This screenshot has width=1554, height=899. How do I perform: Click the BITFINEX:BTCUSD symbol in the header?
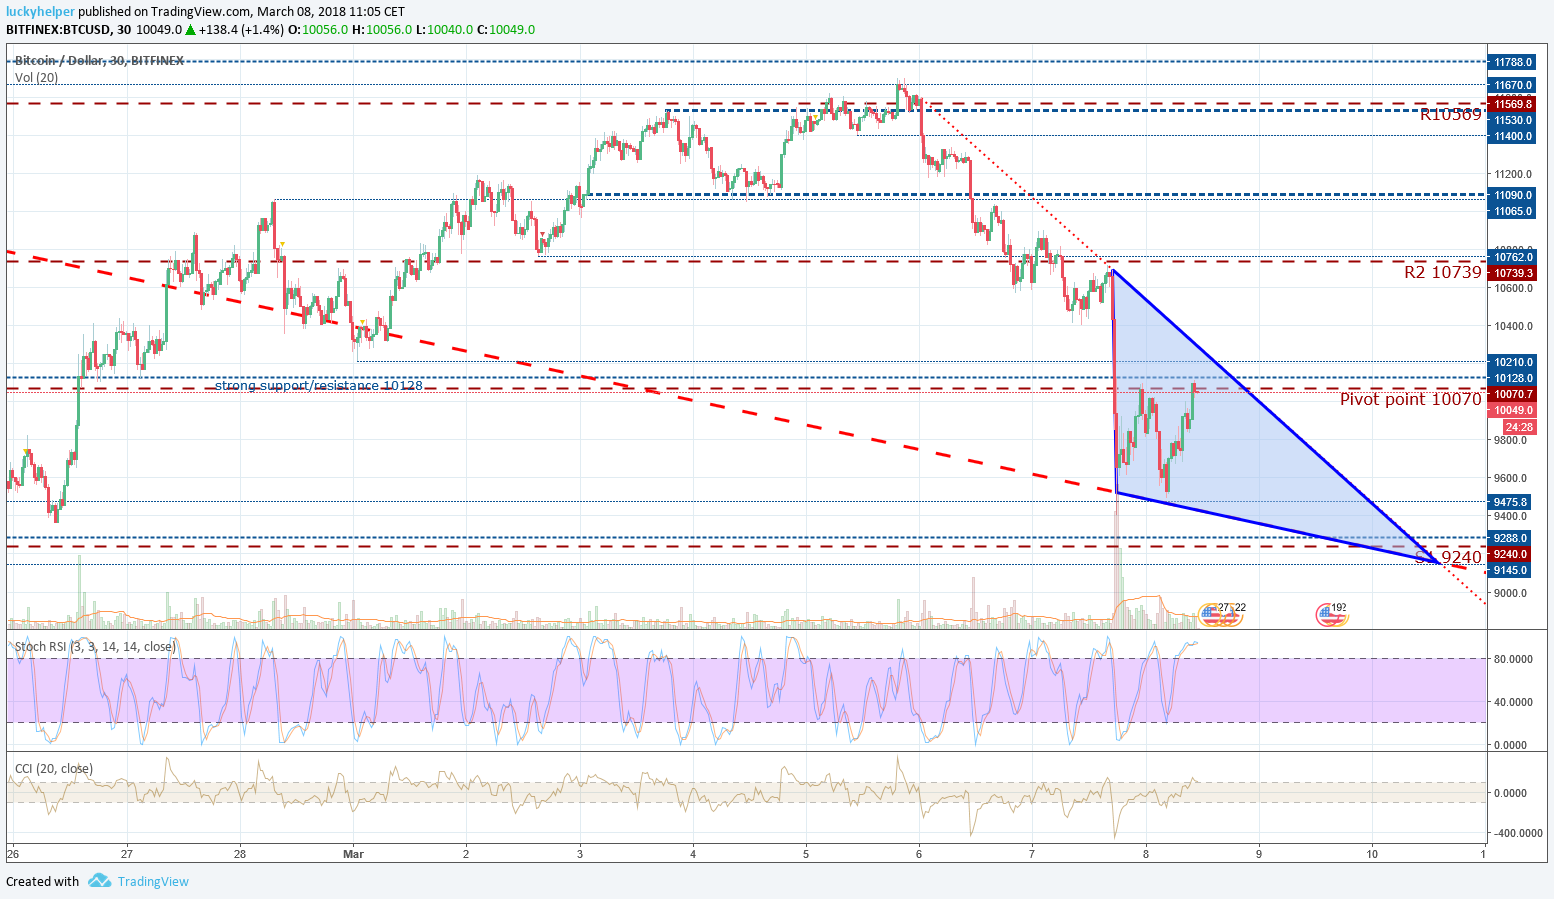(x=58, y=29)
